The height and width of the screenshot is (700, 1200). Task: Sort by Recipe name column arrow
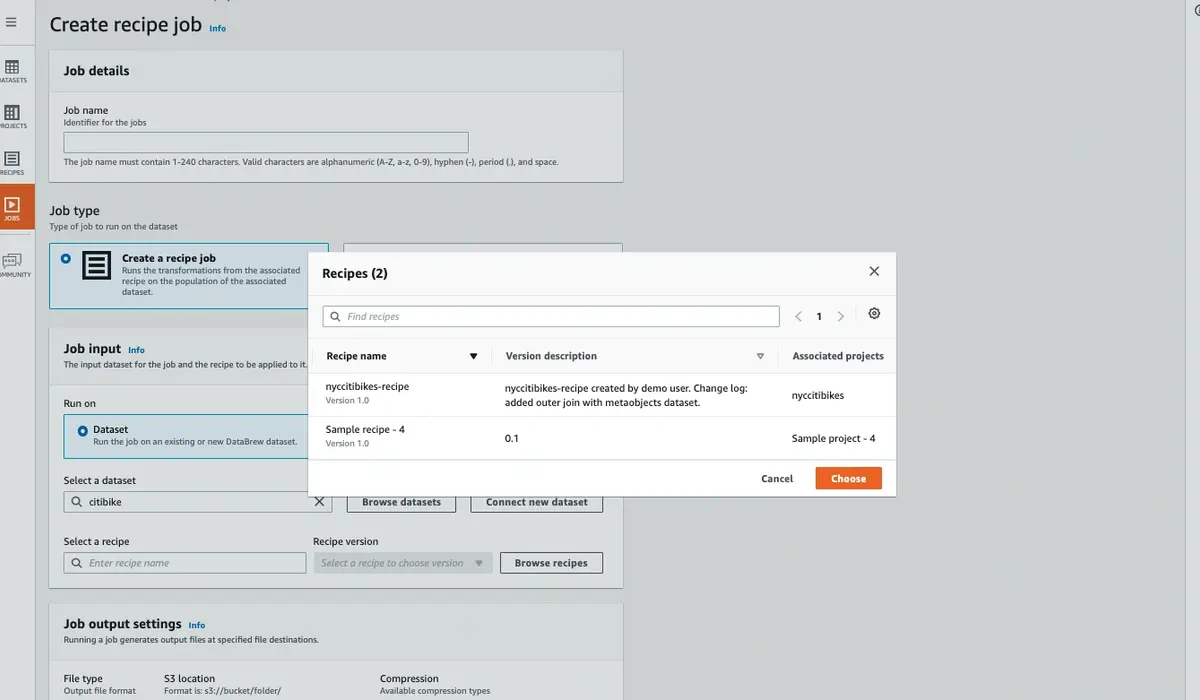(474, 356)
